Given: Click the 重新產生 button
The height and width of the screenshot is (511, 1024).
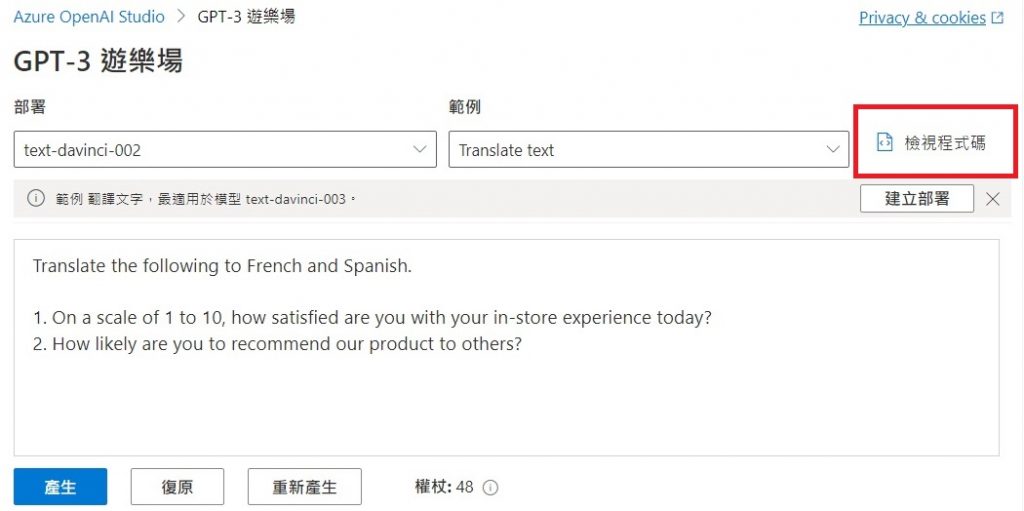Looking at the screenshot, I should 304,487.
